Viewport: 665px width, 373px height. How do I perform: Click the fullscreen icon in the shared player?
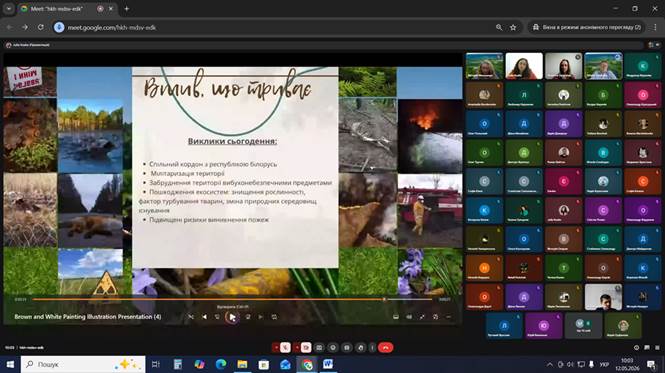(x=422, y=317)
